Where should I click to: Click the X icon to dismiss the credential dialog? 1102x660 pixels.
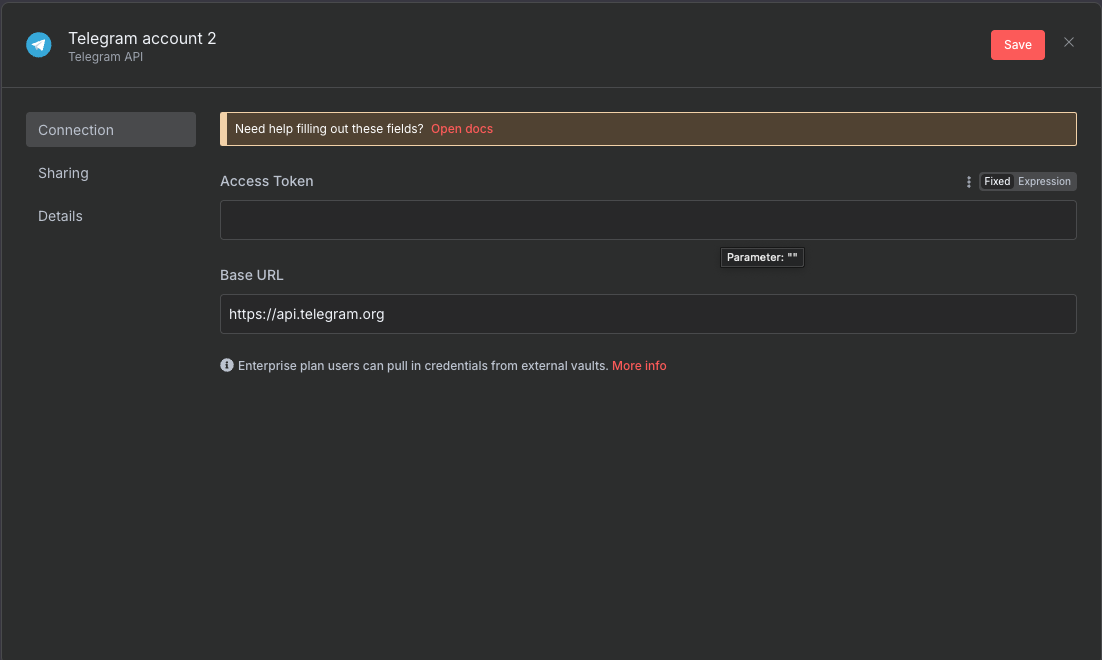pos(1068,42)
